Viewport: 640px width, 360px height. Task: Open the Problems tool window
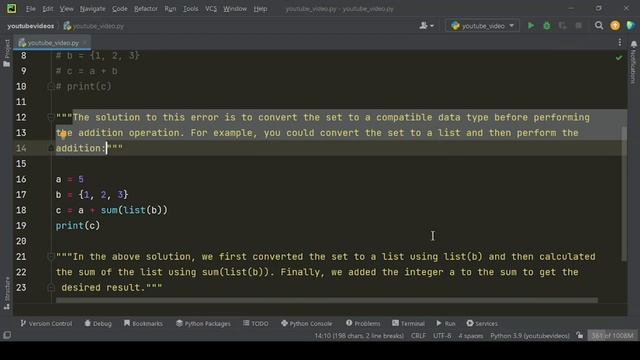(x=363, y=323)
